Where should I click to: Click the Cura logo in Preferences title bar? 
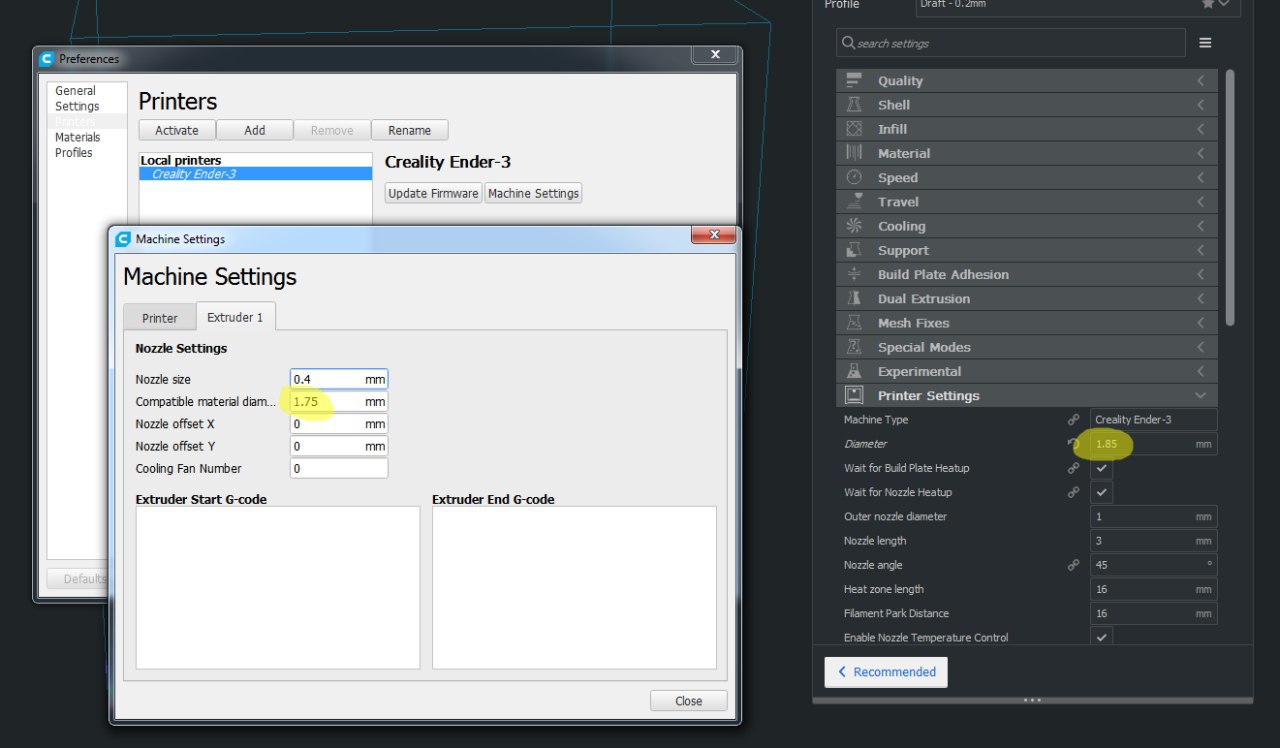(x=47, y=59)
